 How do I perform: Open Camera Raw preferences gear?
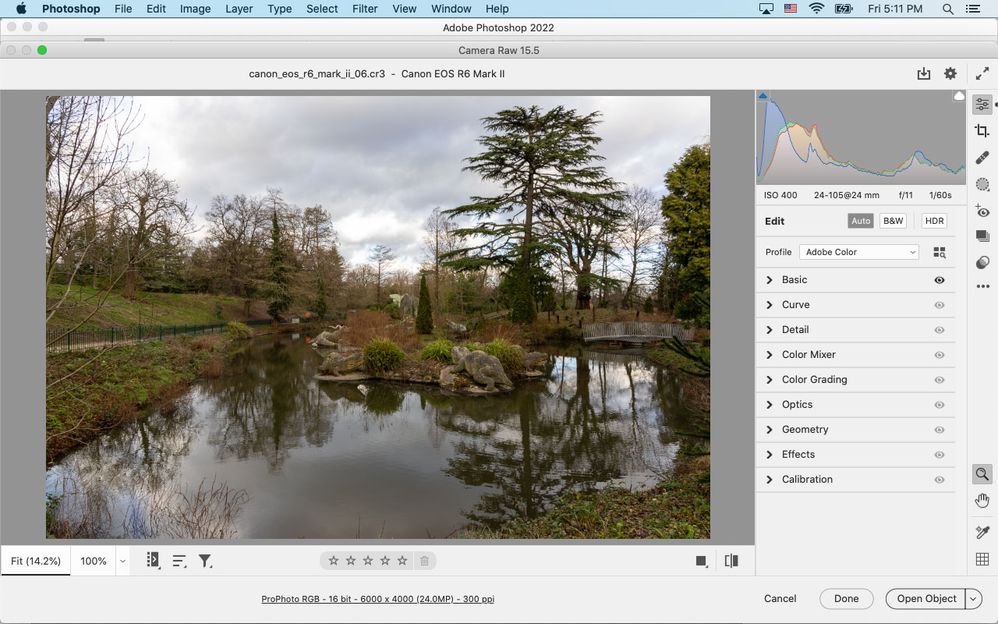point(950,74)
